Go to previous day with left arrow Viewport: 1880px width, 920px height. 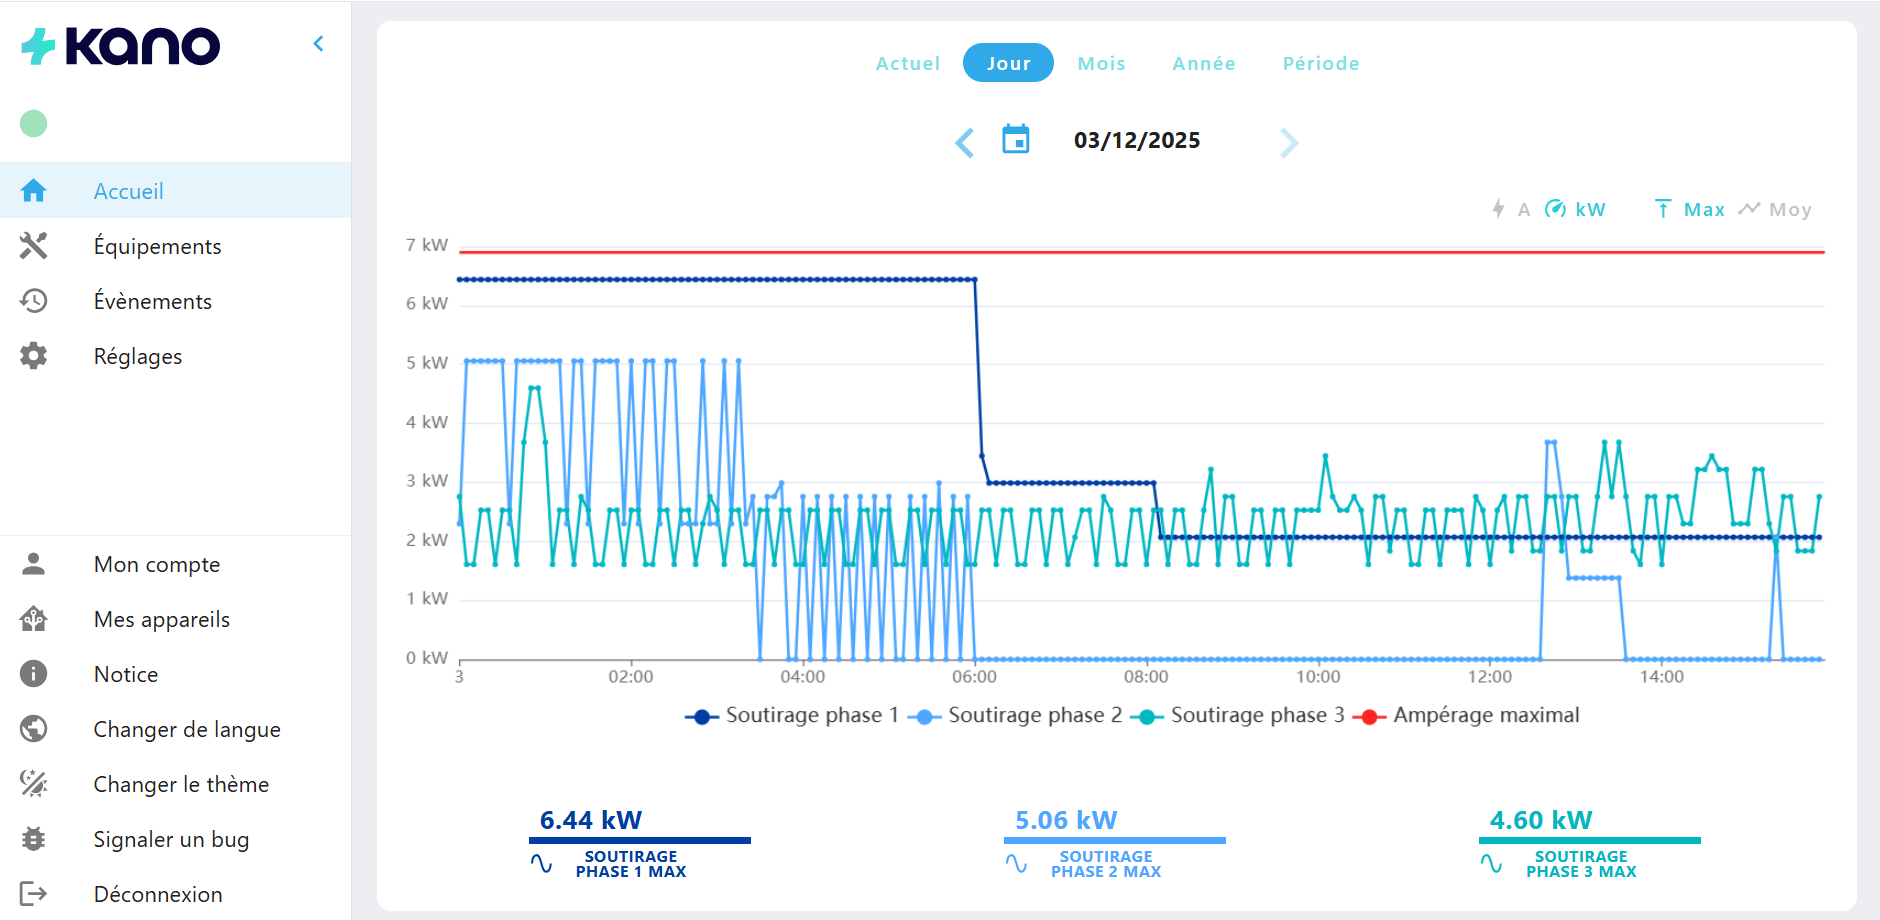(963, 143)
